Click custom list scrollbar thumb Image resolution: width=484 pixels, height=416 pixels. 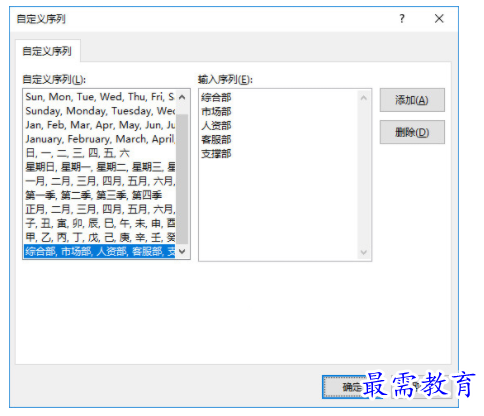click(182, 178)
